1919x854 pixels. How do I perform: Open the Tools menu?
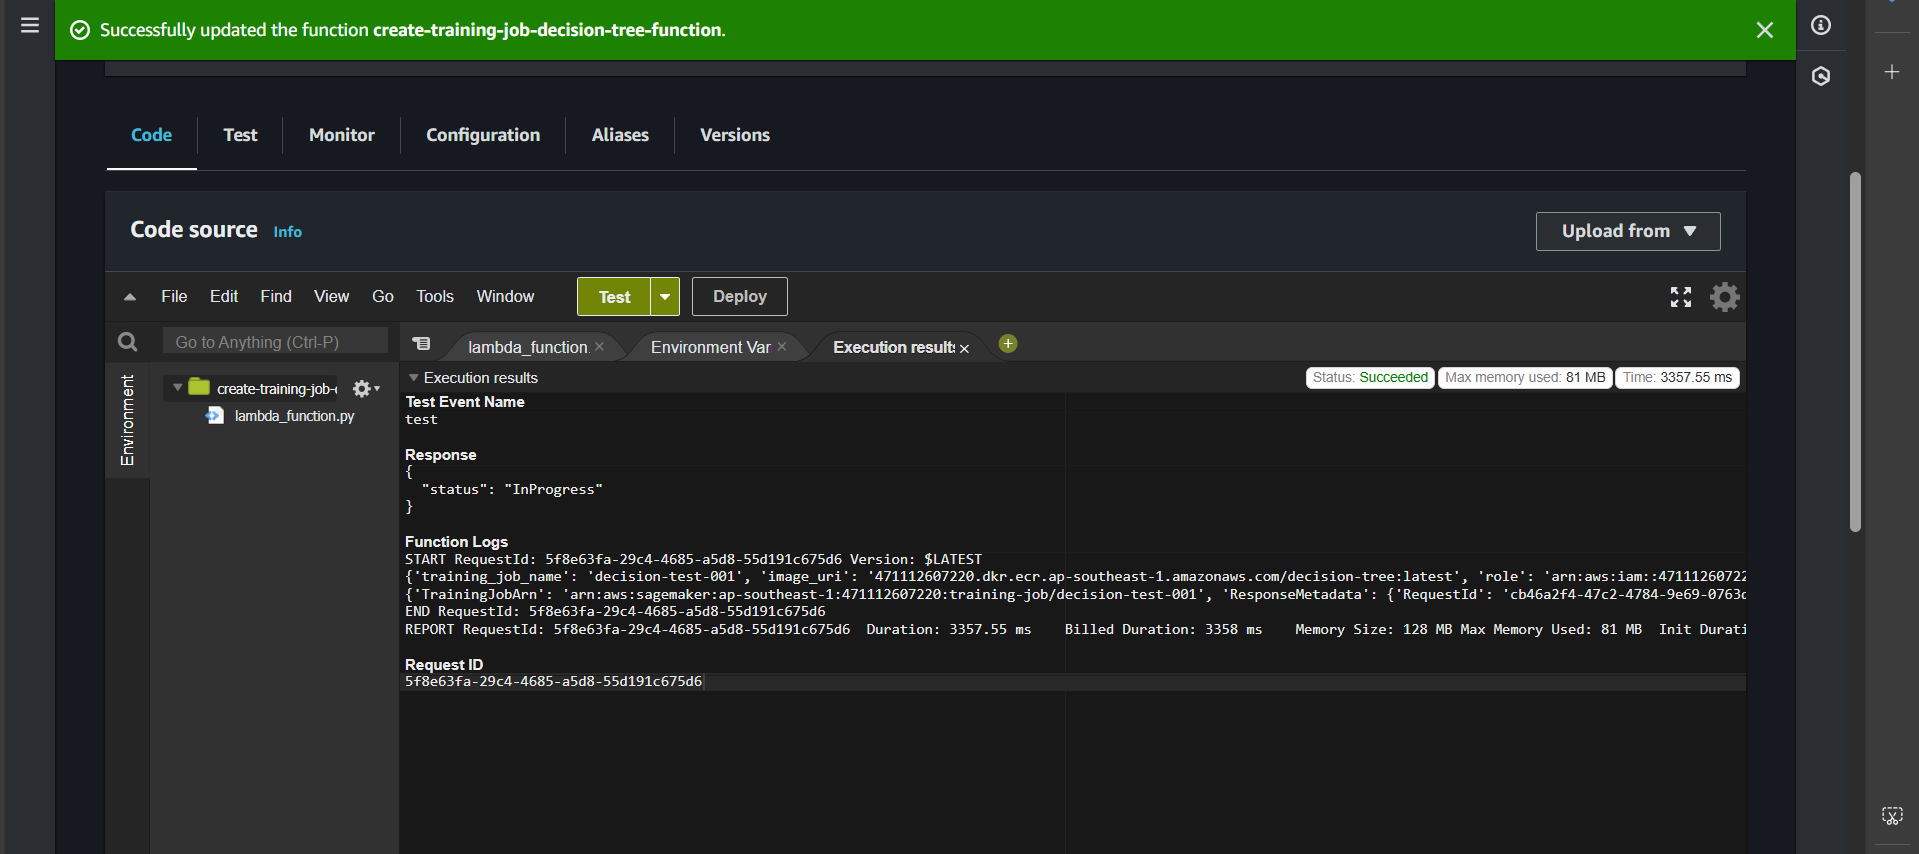pos(434,297)
